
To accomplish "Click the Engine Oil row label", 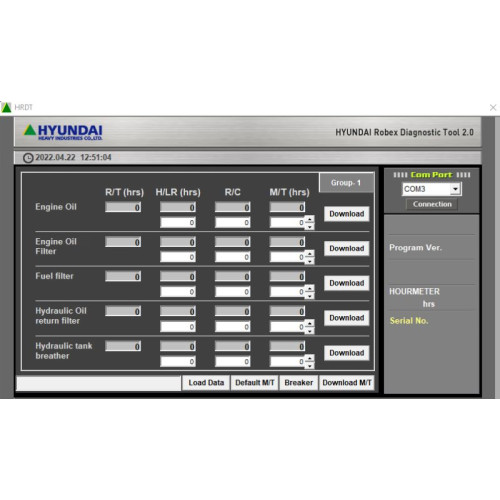I will click(x=56, y=207).
